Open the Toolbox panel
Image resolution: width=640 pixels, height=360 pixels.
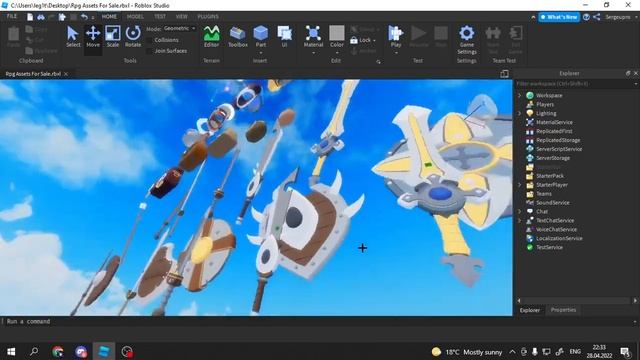point(238,37)
